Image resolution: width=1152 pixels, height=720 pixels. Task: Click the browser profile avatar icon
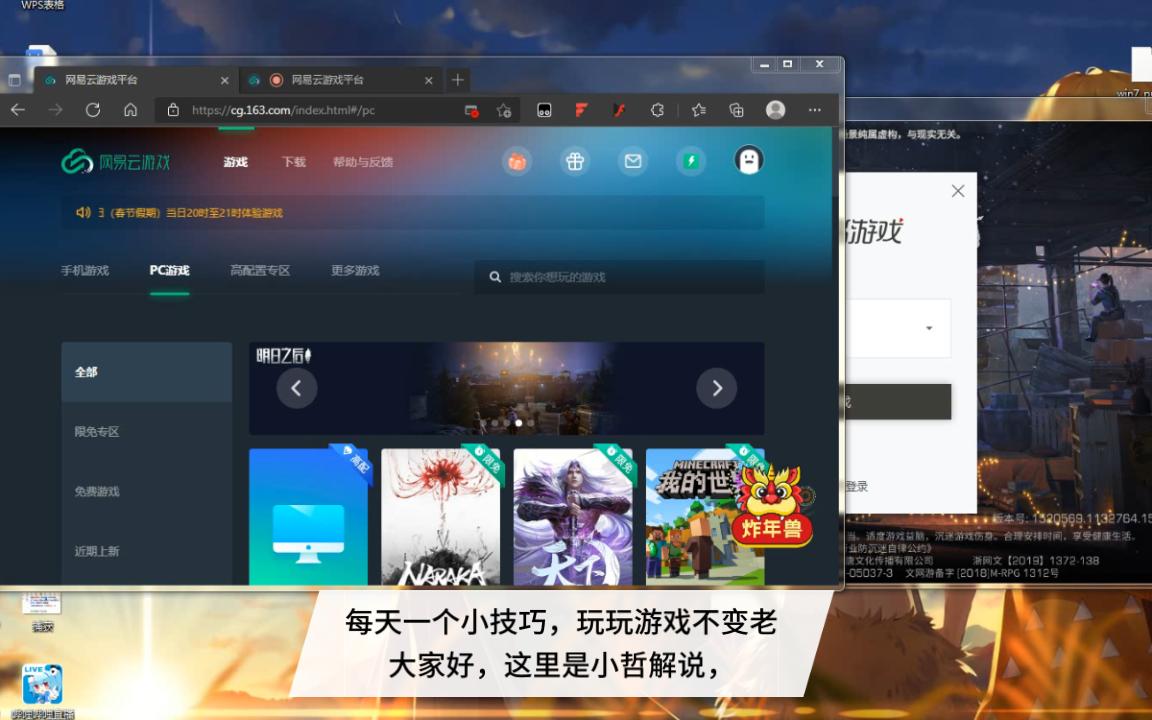point(775,110)
